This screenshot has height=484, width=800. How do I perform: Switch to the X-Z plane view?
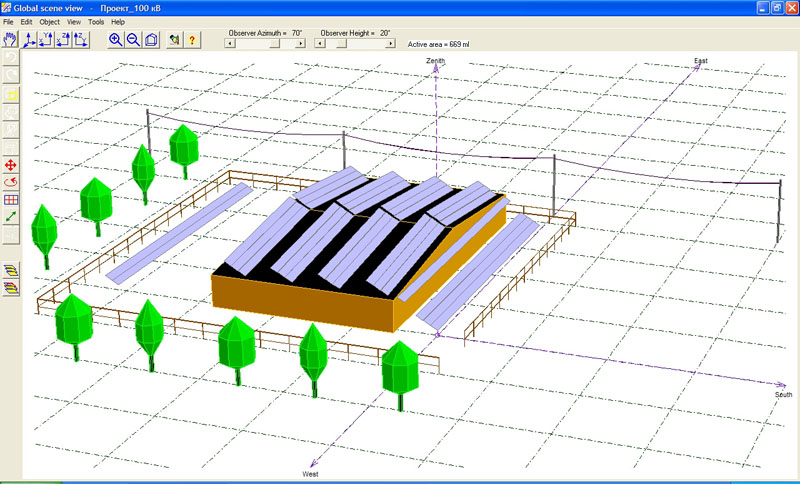coord(65,40)
